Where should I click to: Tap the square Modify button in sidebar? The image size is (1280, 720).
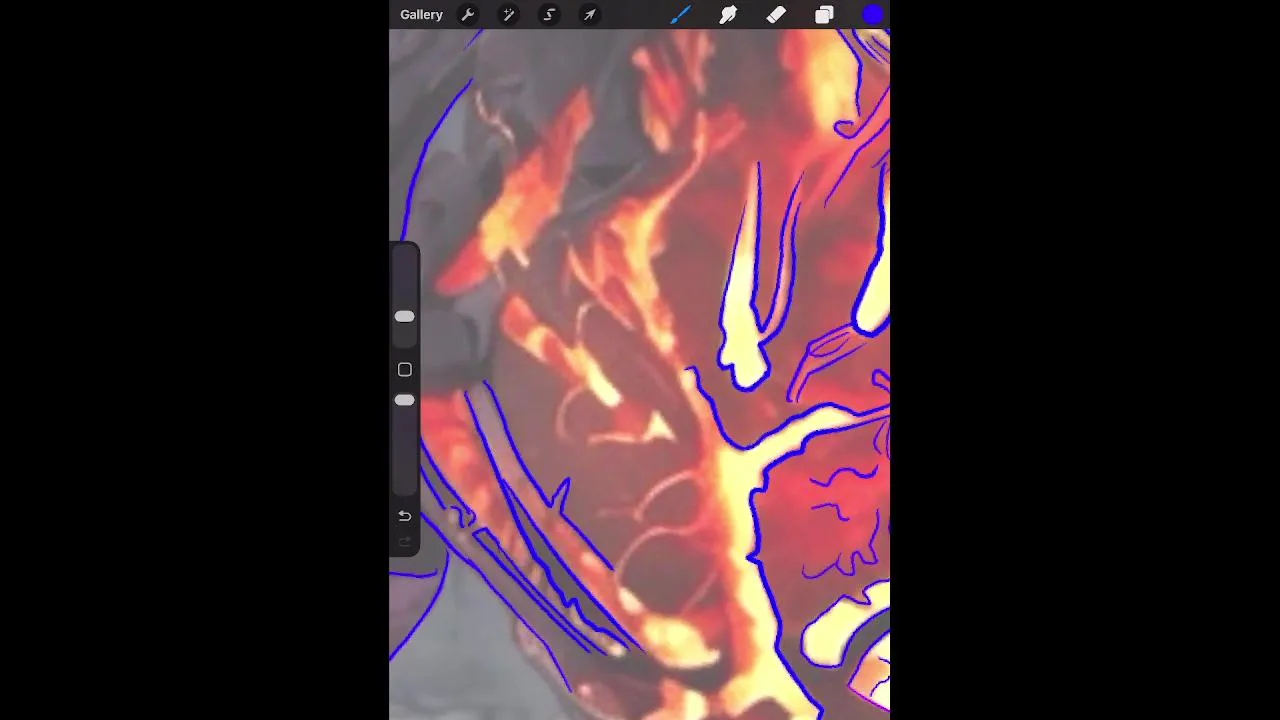click(404, 370)
